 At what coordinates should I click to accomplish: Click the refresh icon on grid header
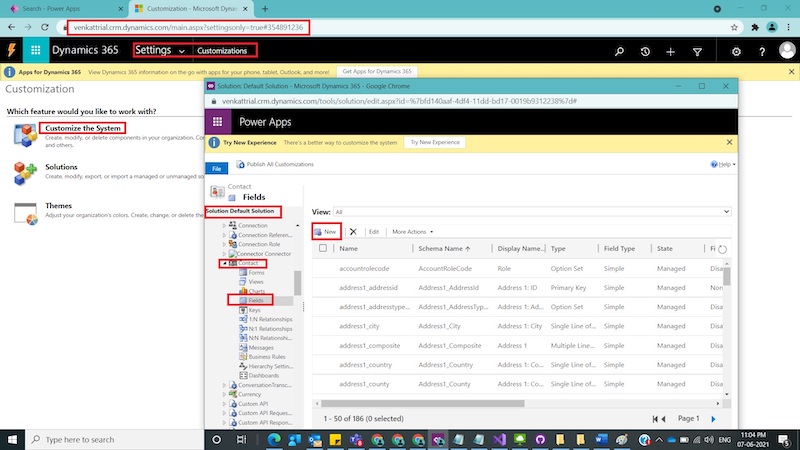722,249
